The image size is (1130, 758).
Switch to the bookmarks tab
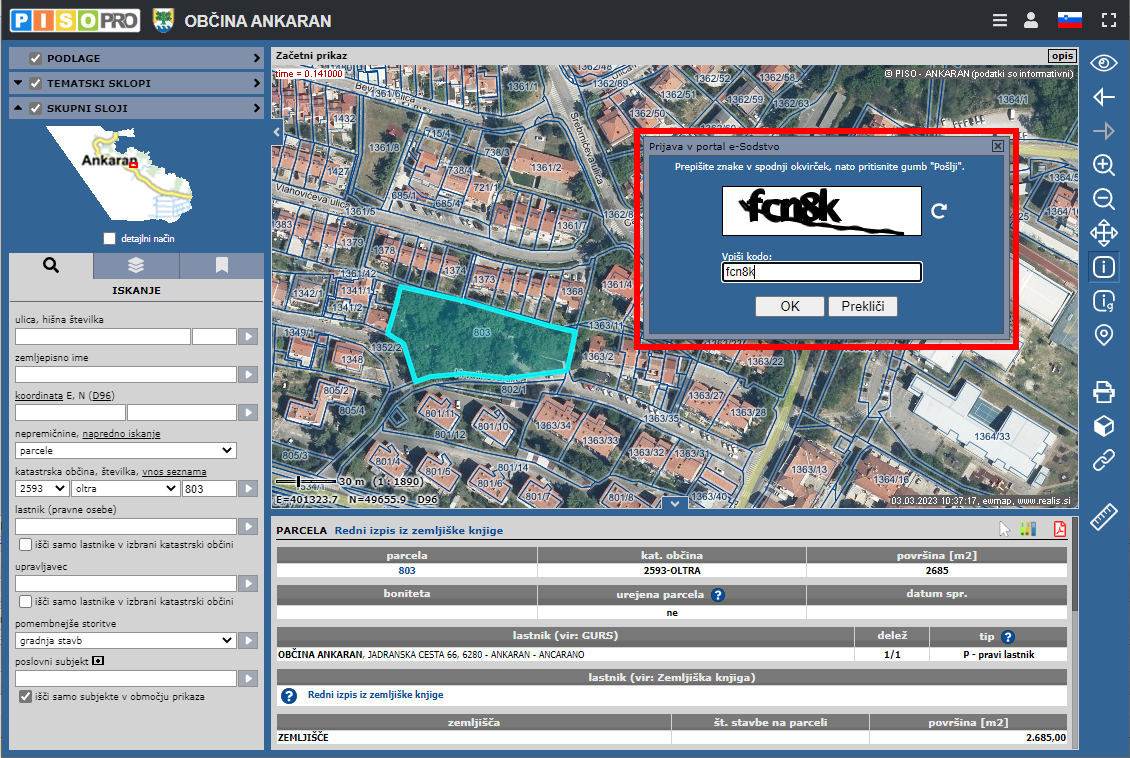pos(221,265)
